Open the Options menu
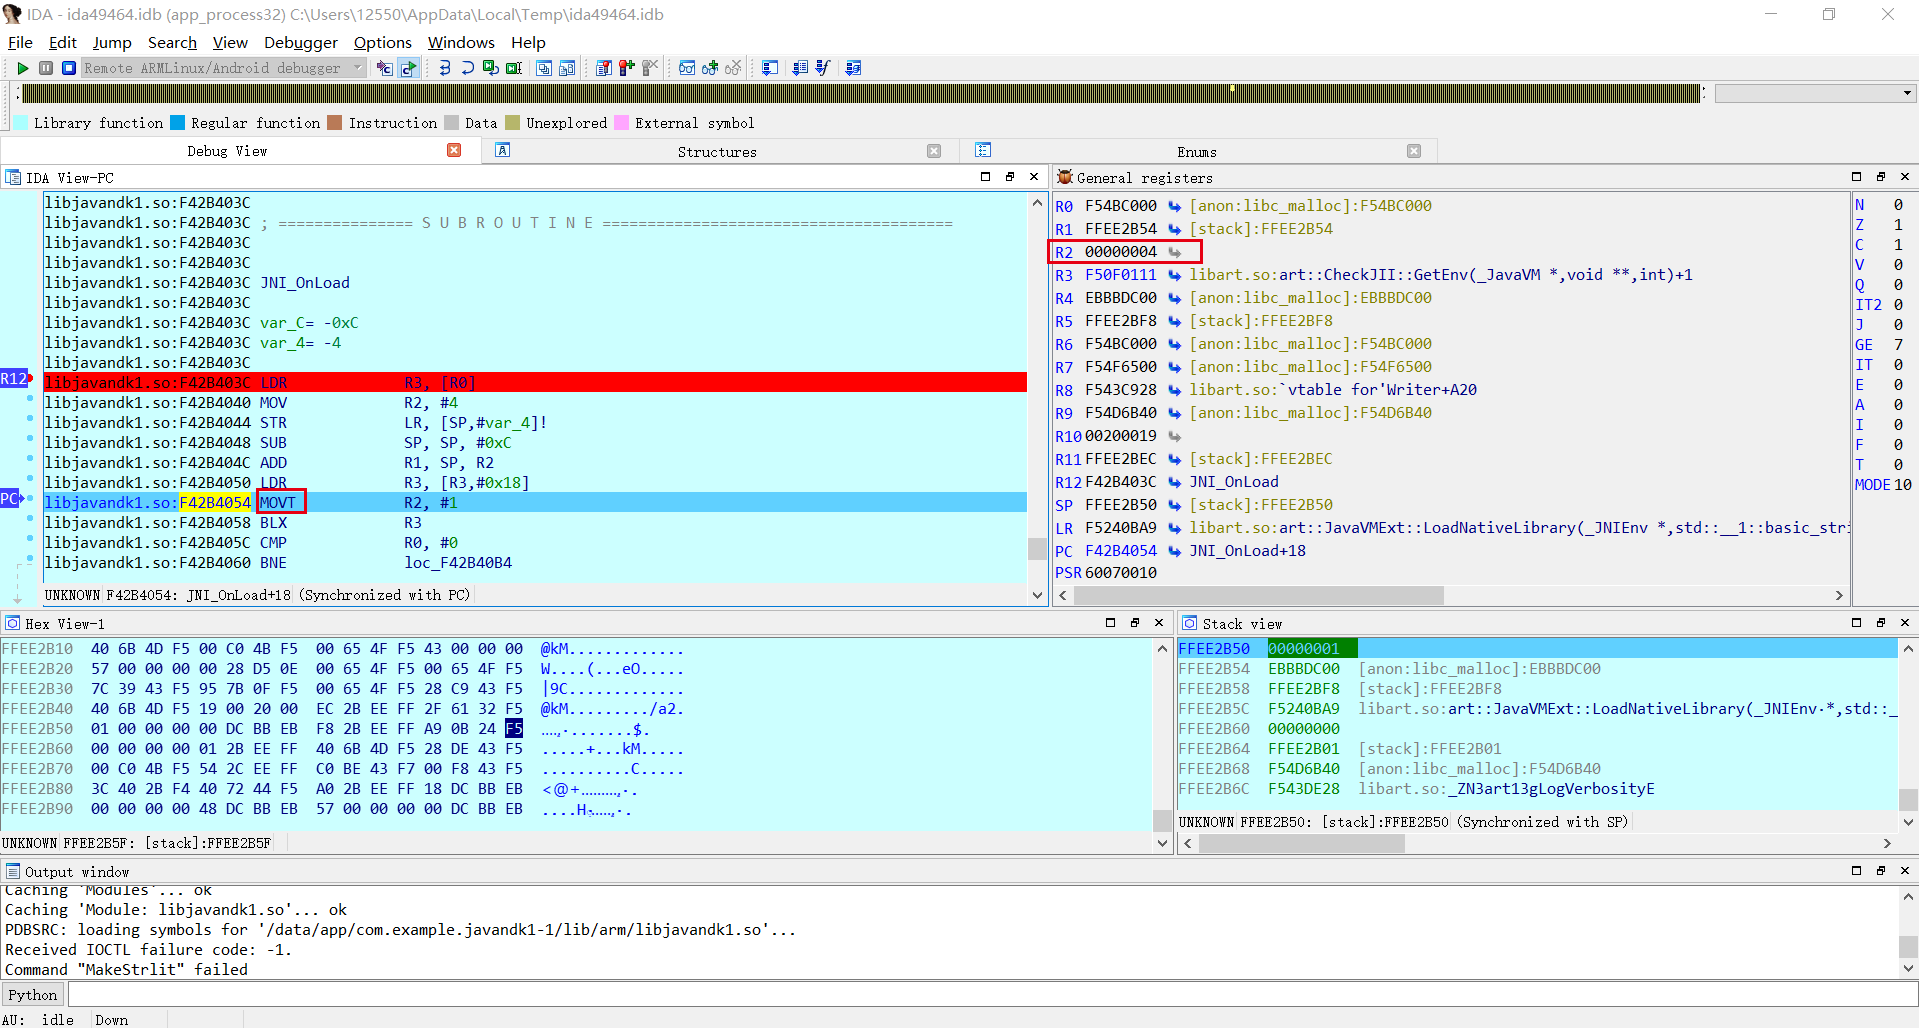 coord(382,42)
